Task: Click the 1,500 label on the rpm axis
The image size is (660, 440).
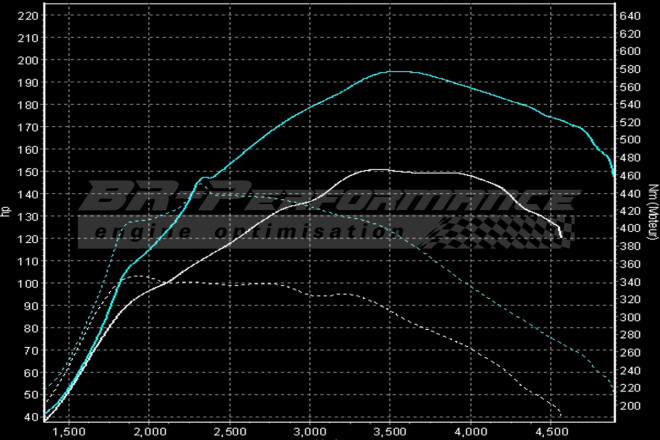Action: click(68, 431)
